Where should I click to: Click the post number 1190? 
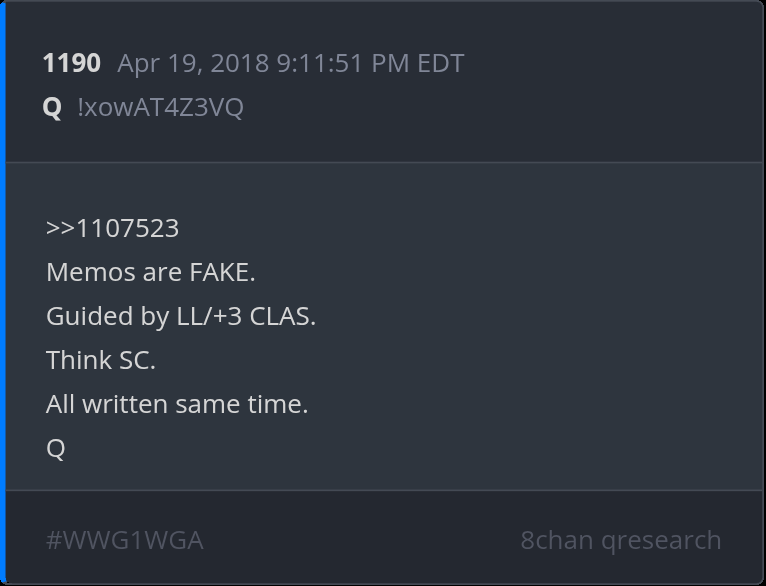(71, 63)
